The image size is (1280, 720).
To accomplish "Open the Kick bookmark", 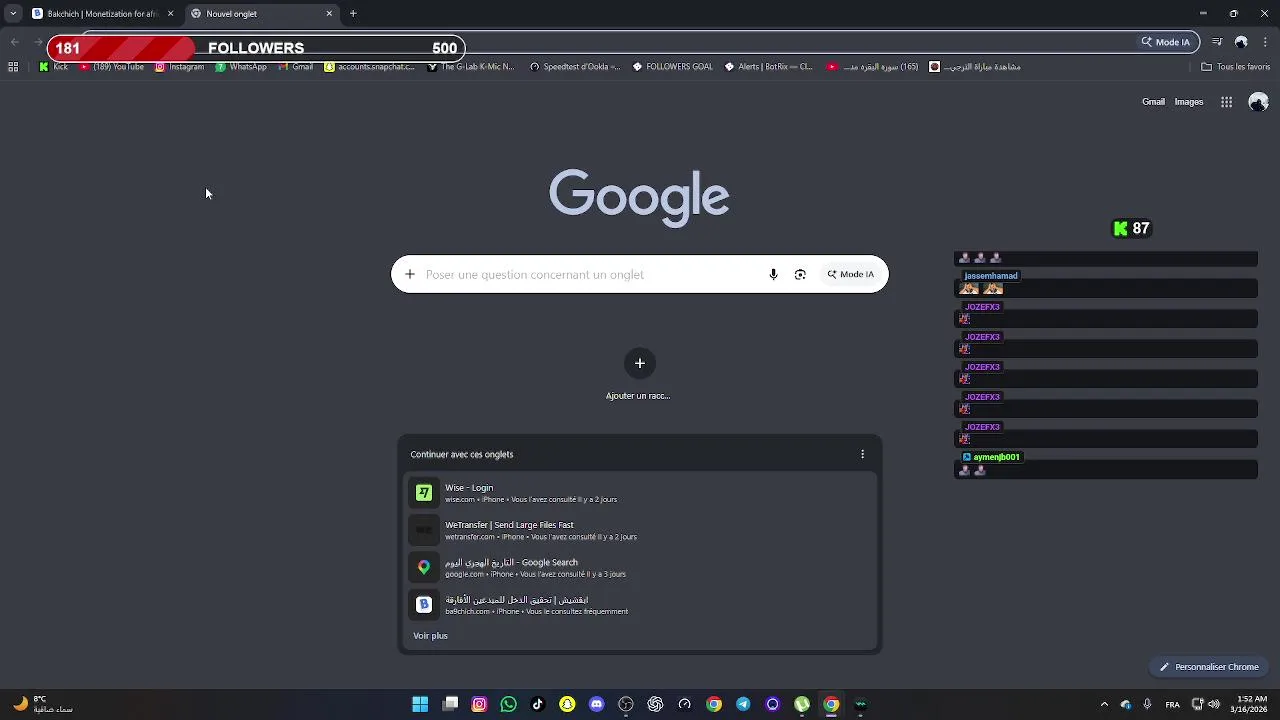I will pyautogui.click(x=54, y=67).
